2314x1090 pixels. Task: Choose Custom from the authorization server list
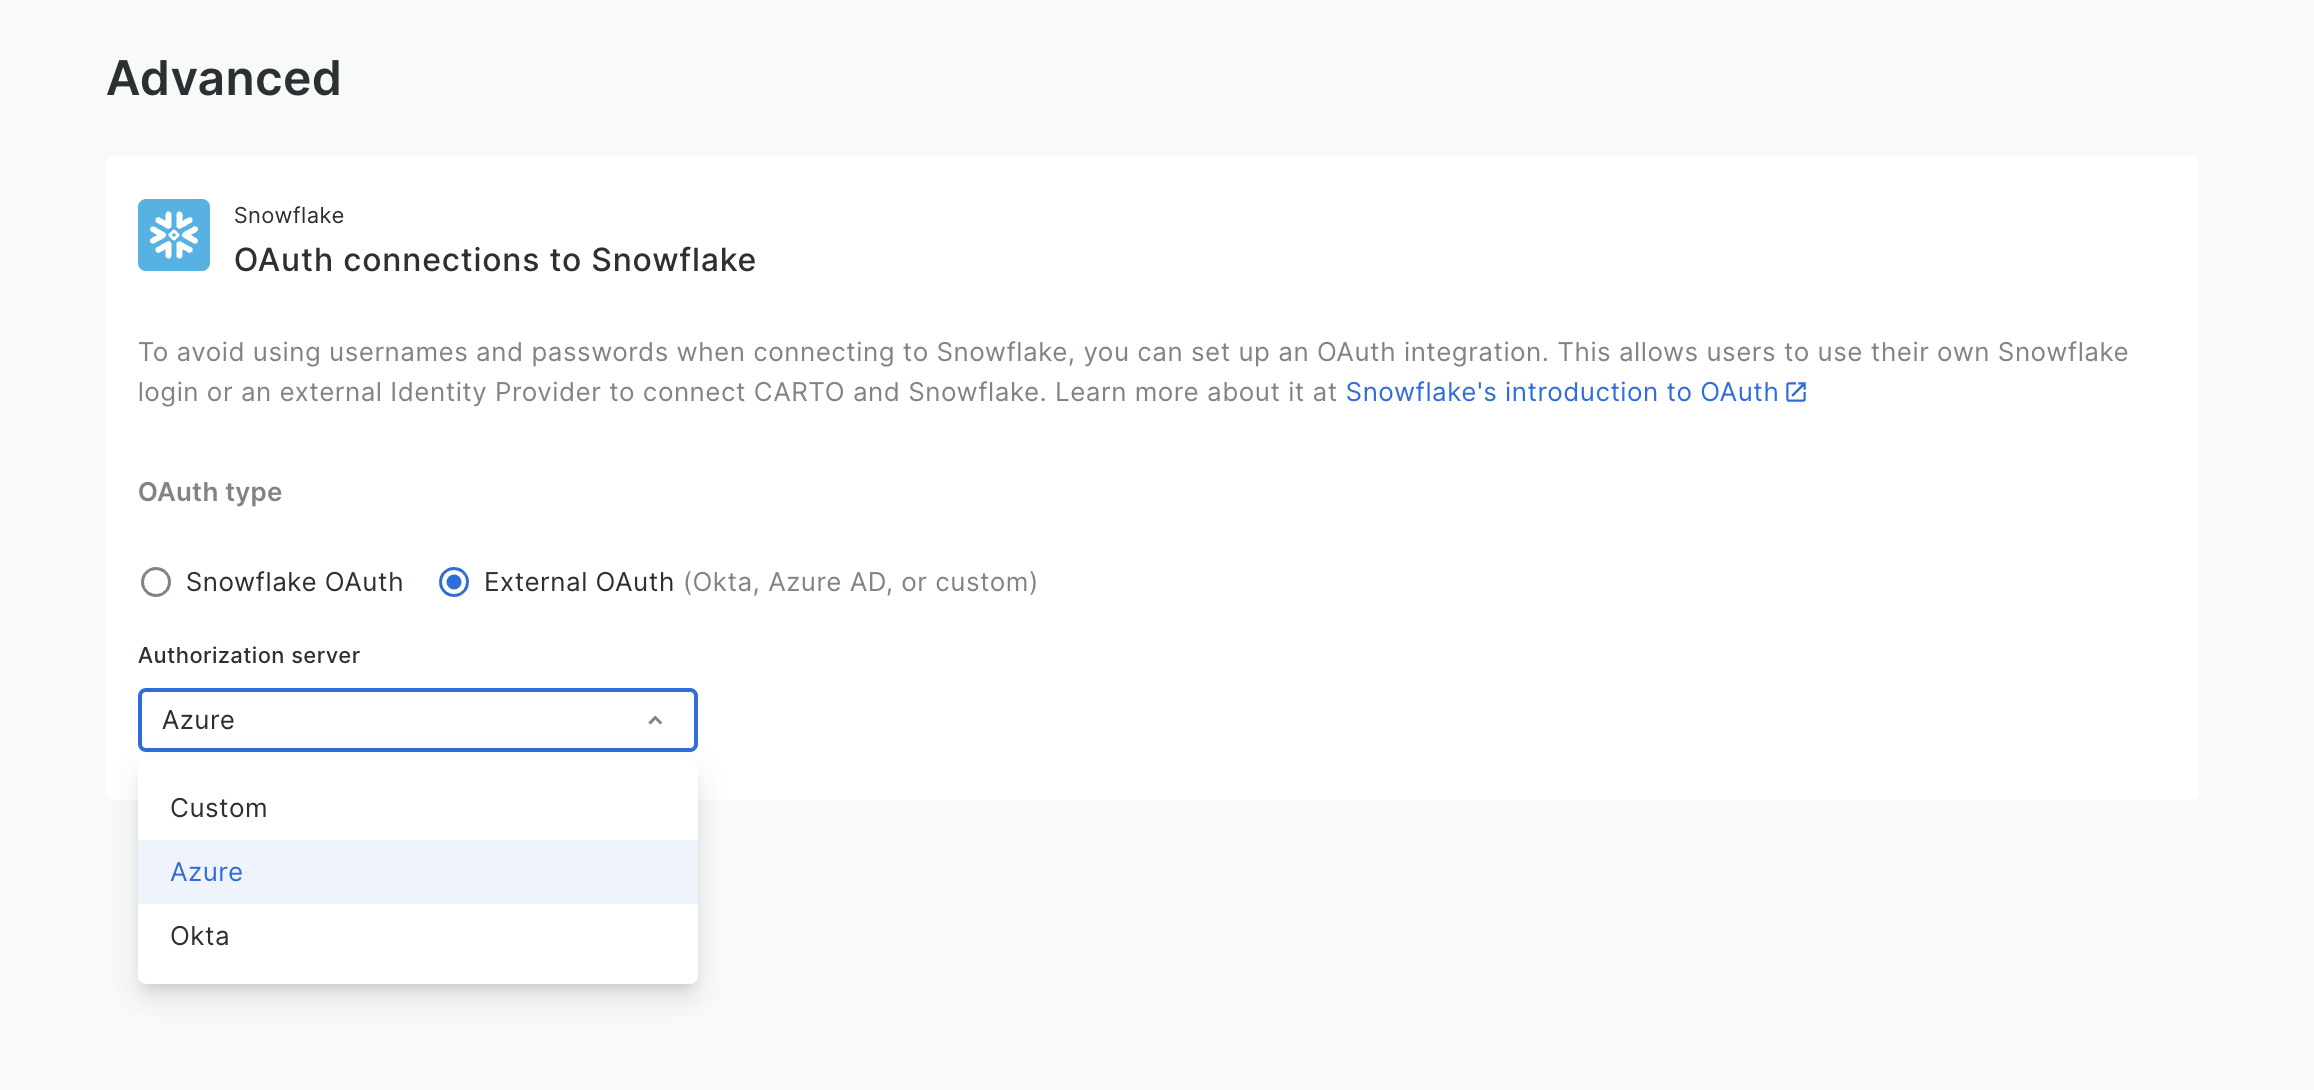(x=219, y=808)
